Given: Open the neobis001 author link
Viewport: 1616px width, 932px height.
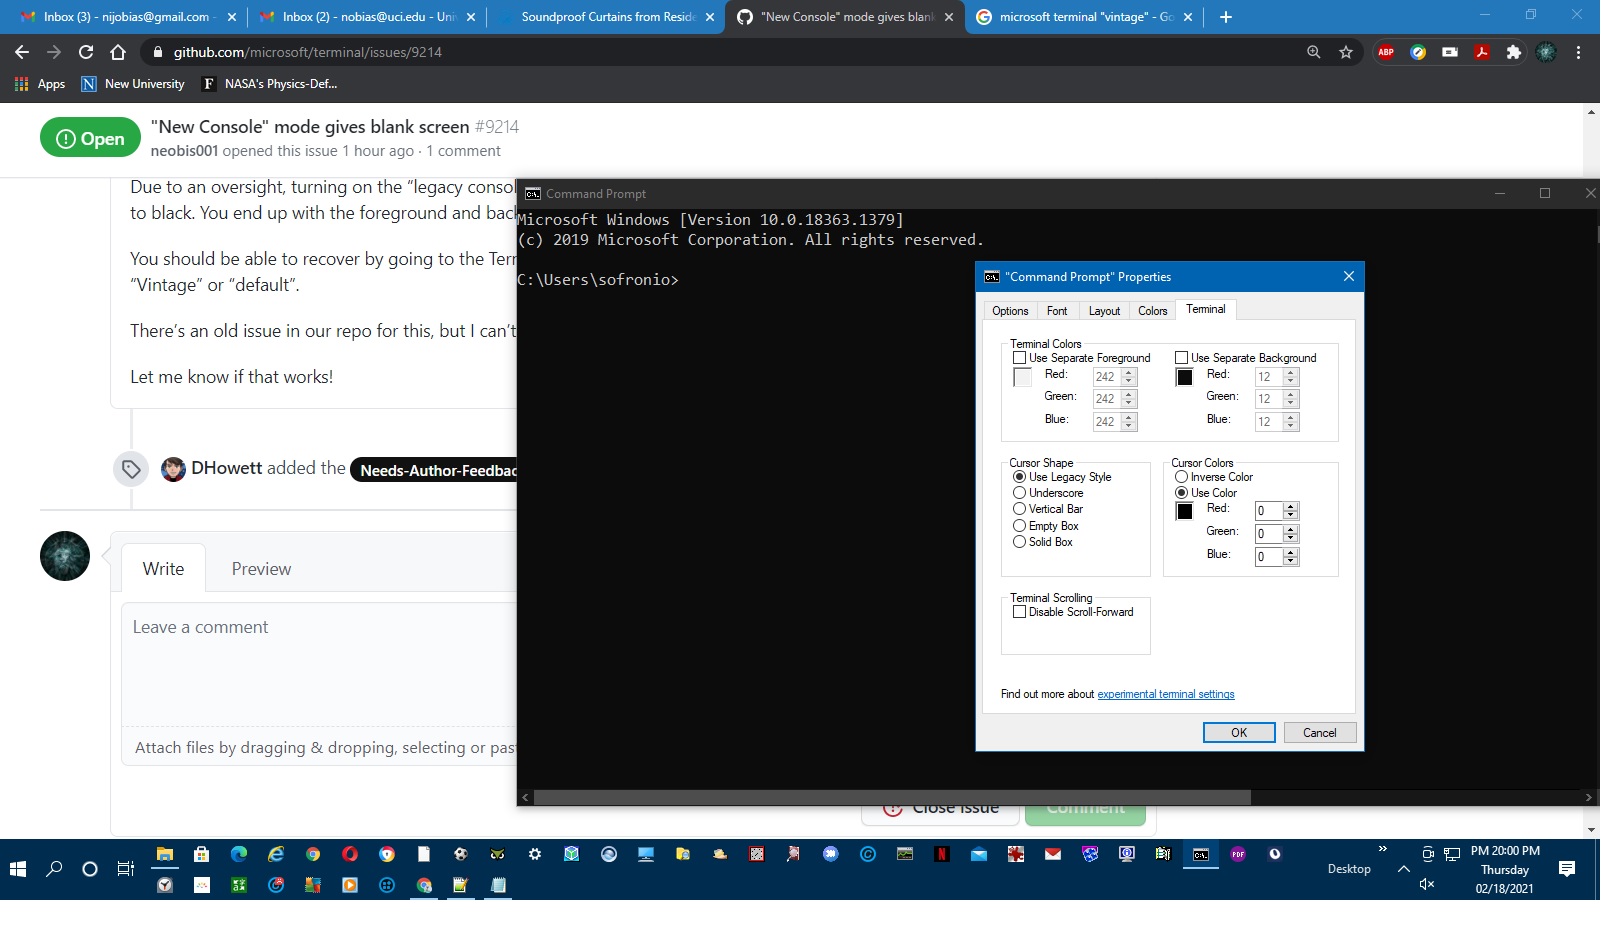Looking at the screenshot, I should [184, 151].
